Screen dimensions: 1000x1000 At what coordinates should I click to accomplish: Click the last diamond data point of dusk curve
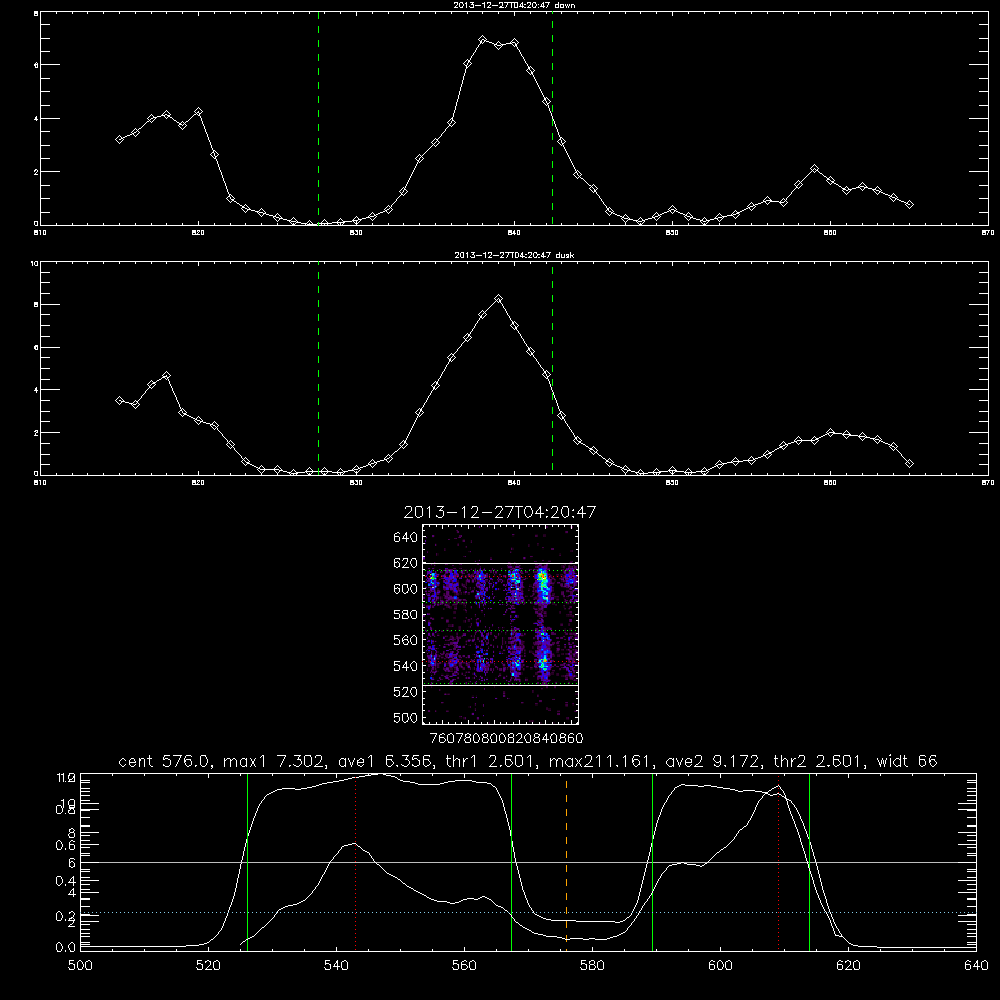point(909,464)
